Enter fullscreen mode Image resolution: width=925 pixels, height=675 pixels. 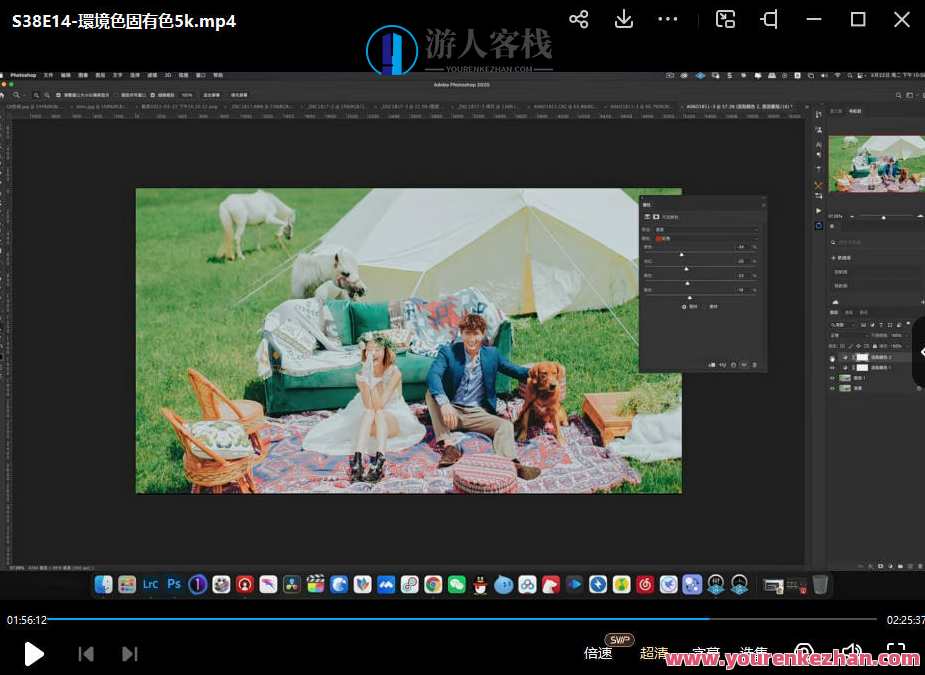pos(896,653)
